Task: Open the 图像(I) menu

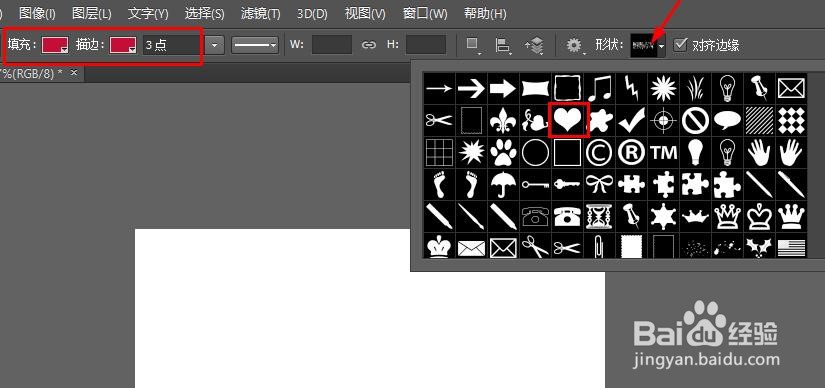Action: tap(37, 13)
